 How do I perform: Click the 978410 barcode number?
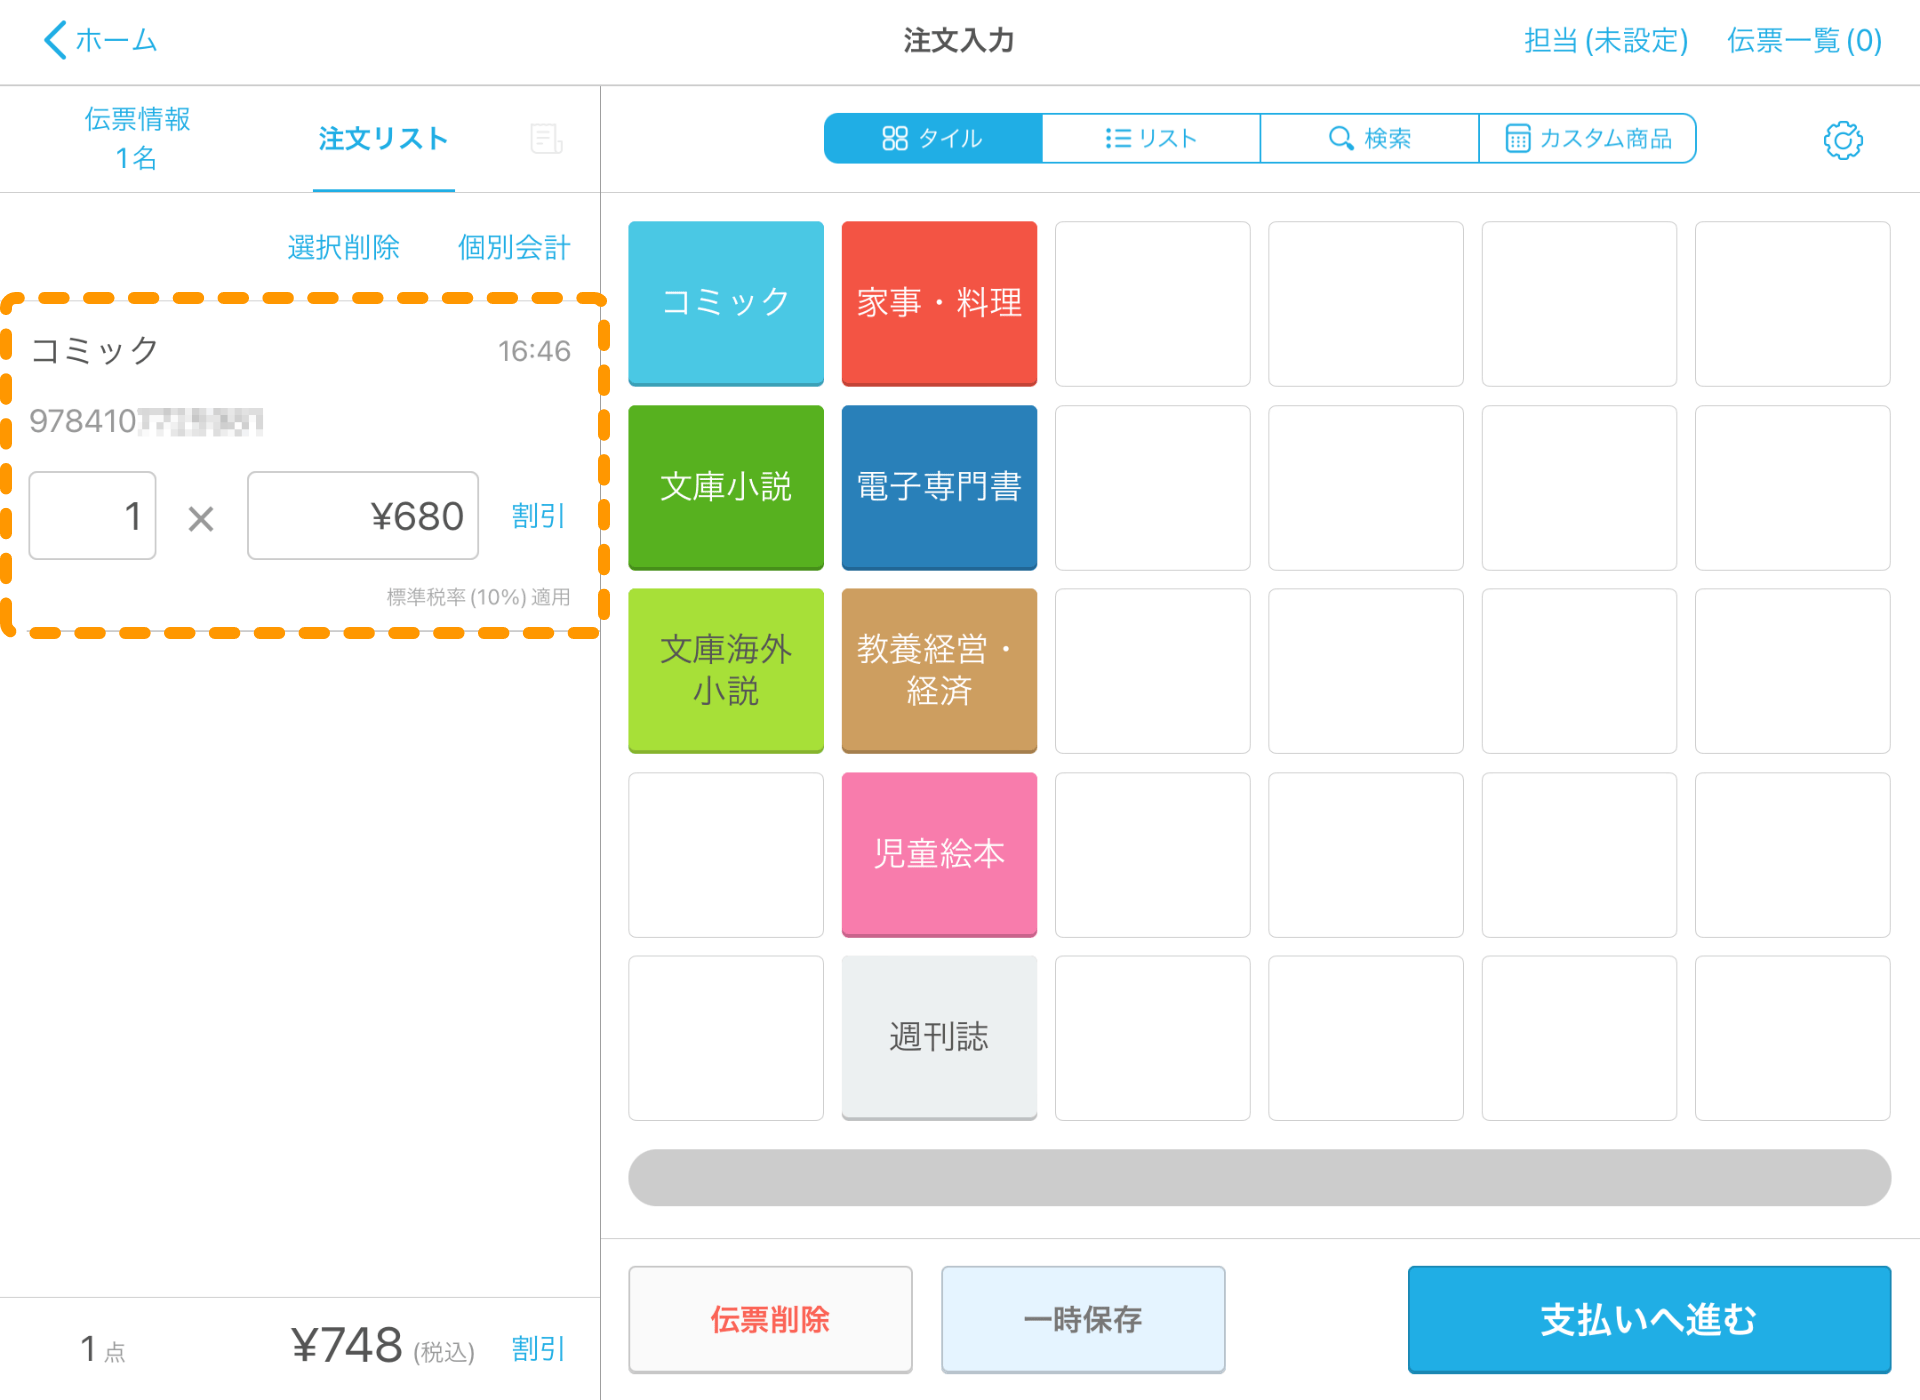click(146, 421)
